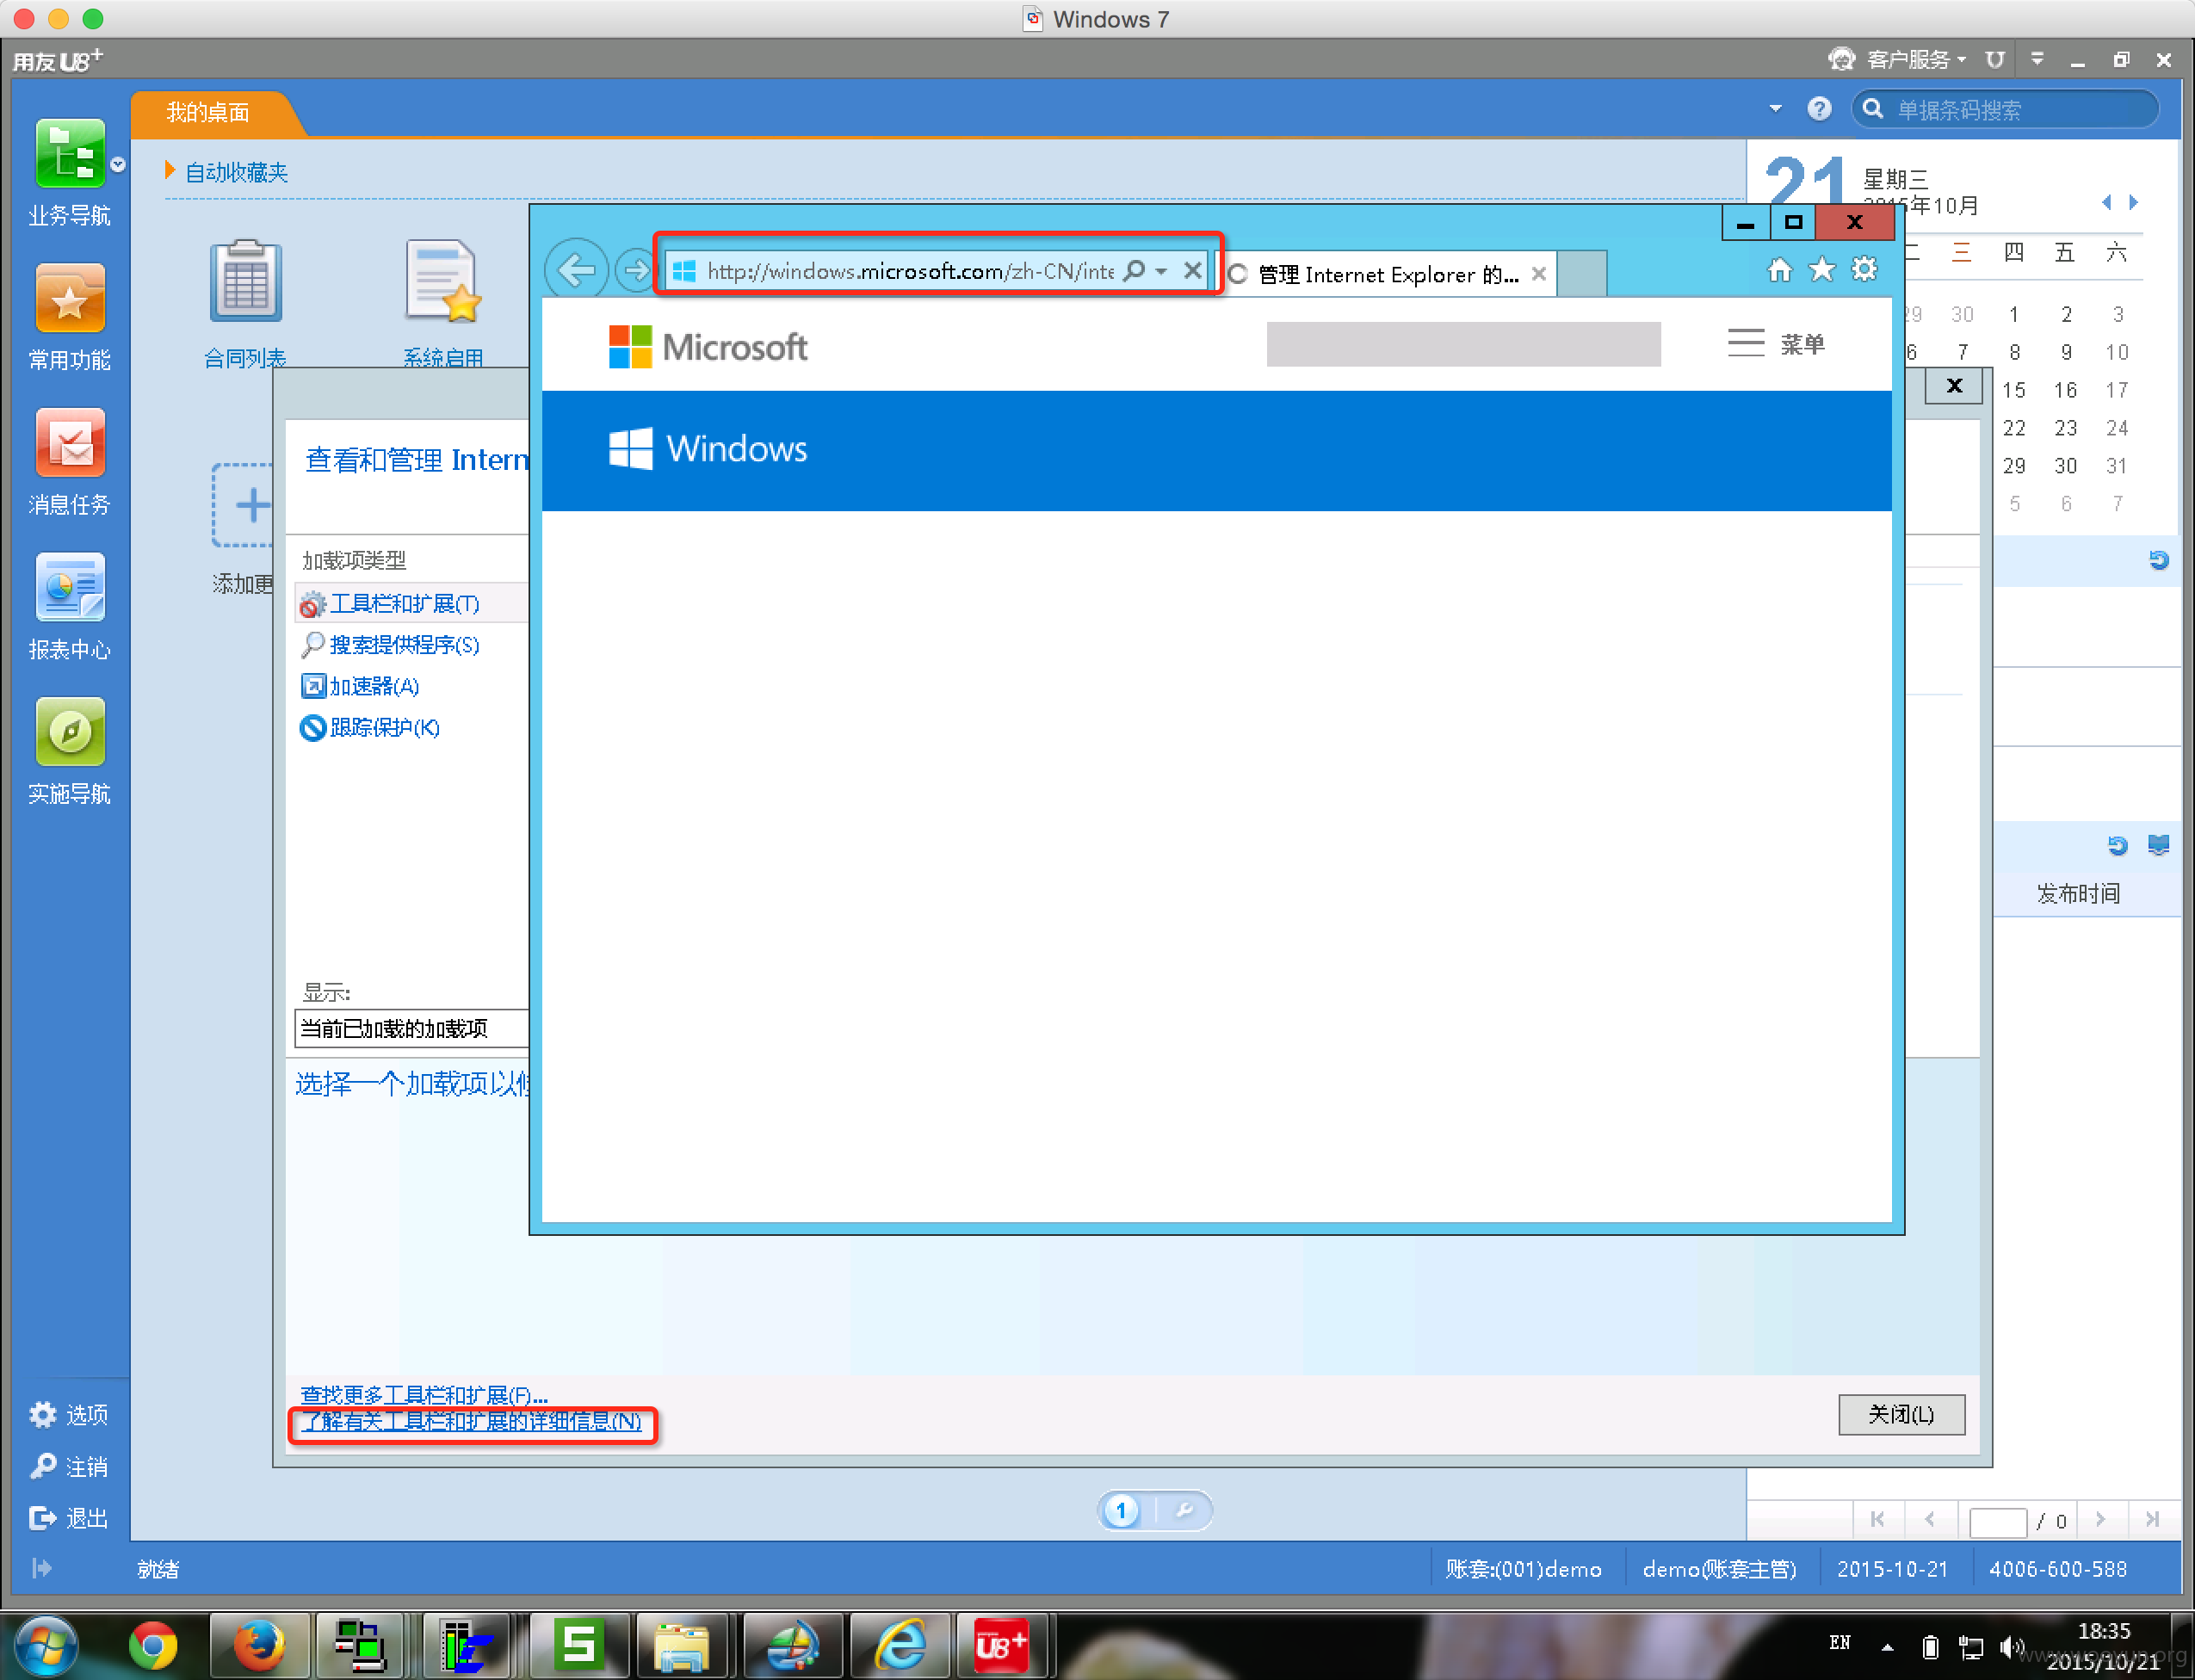Click the 关闭(L) button
Viewport: 2195px width, 1680px height.
coord(1901,1414)
